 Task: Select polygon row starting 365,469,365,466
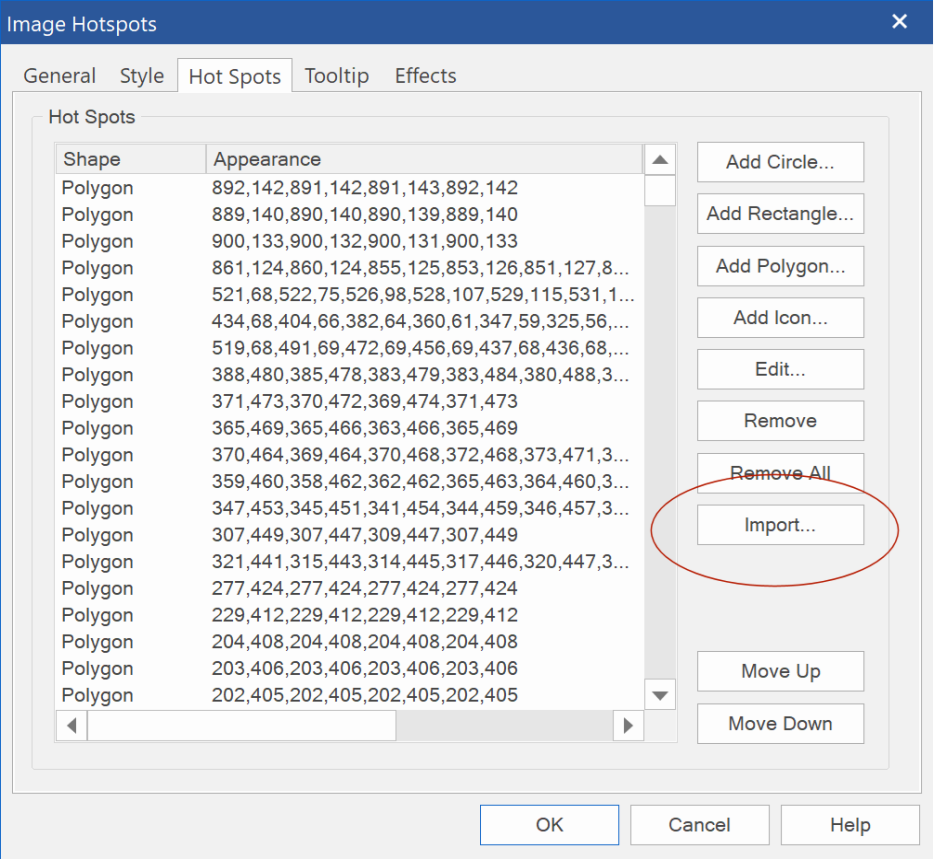point(350,428)
